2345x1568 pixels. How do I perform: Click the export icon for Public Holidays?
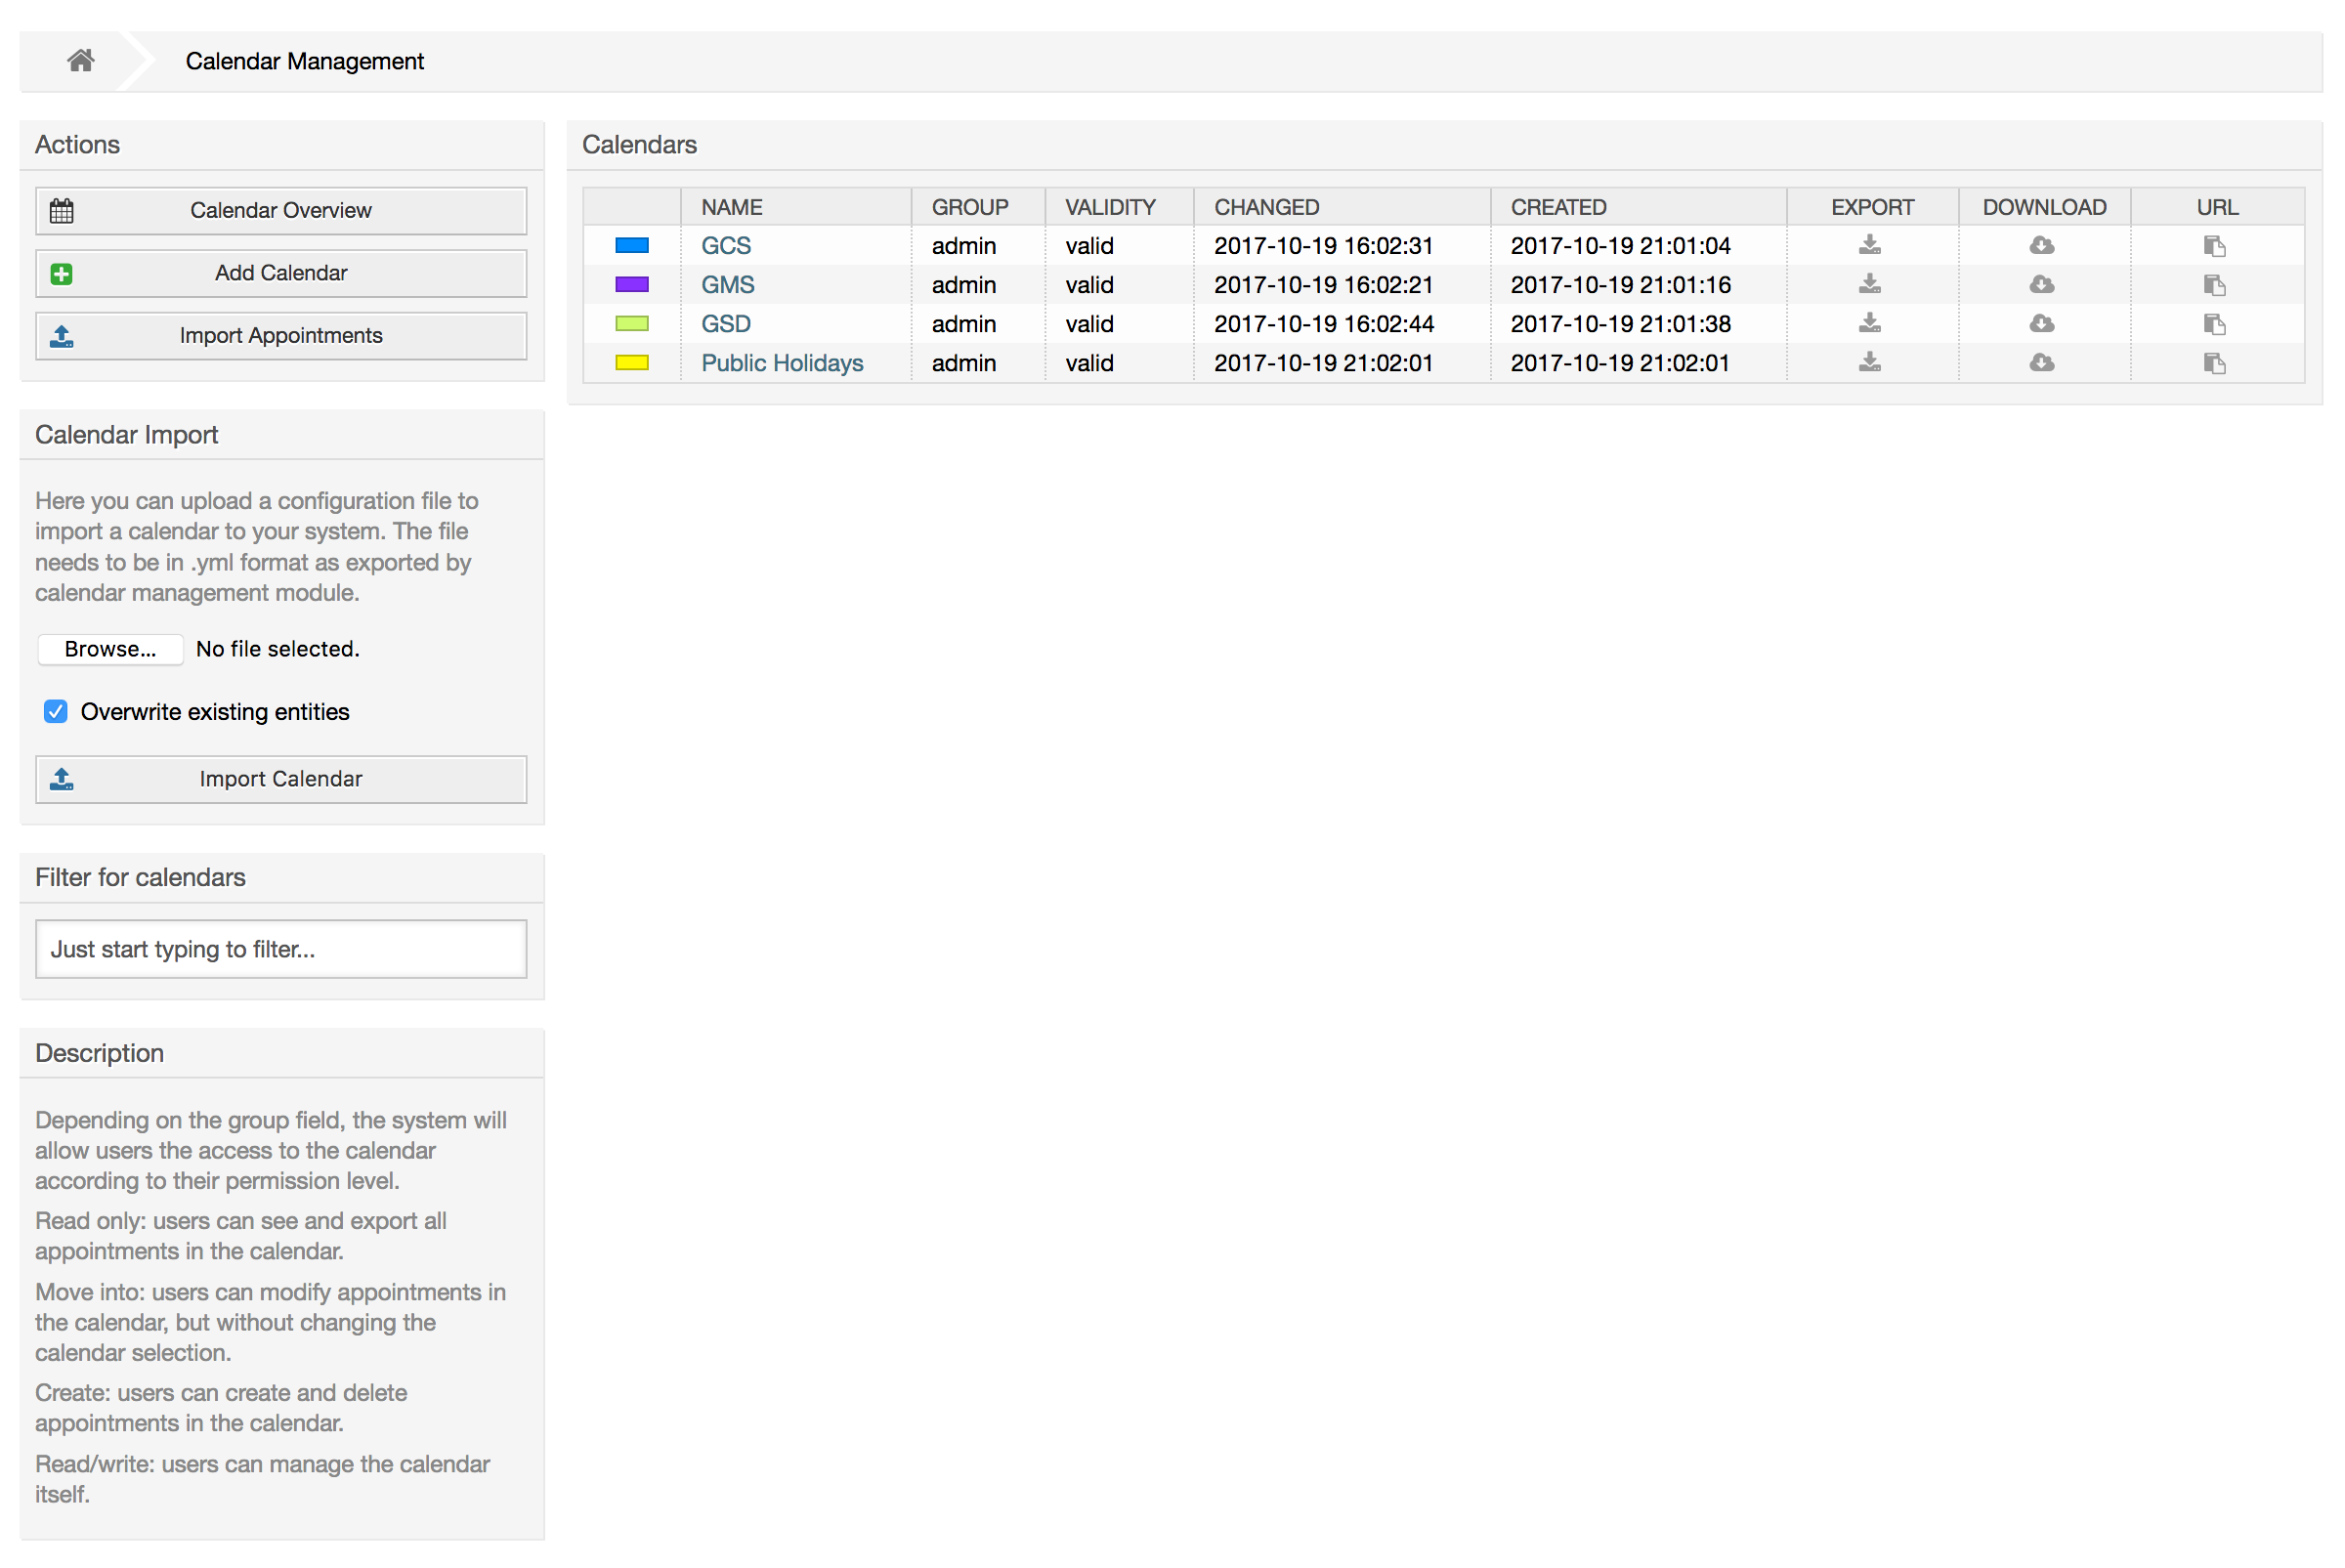[x=1869, y=360]
